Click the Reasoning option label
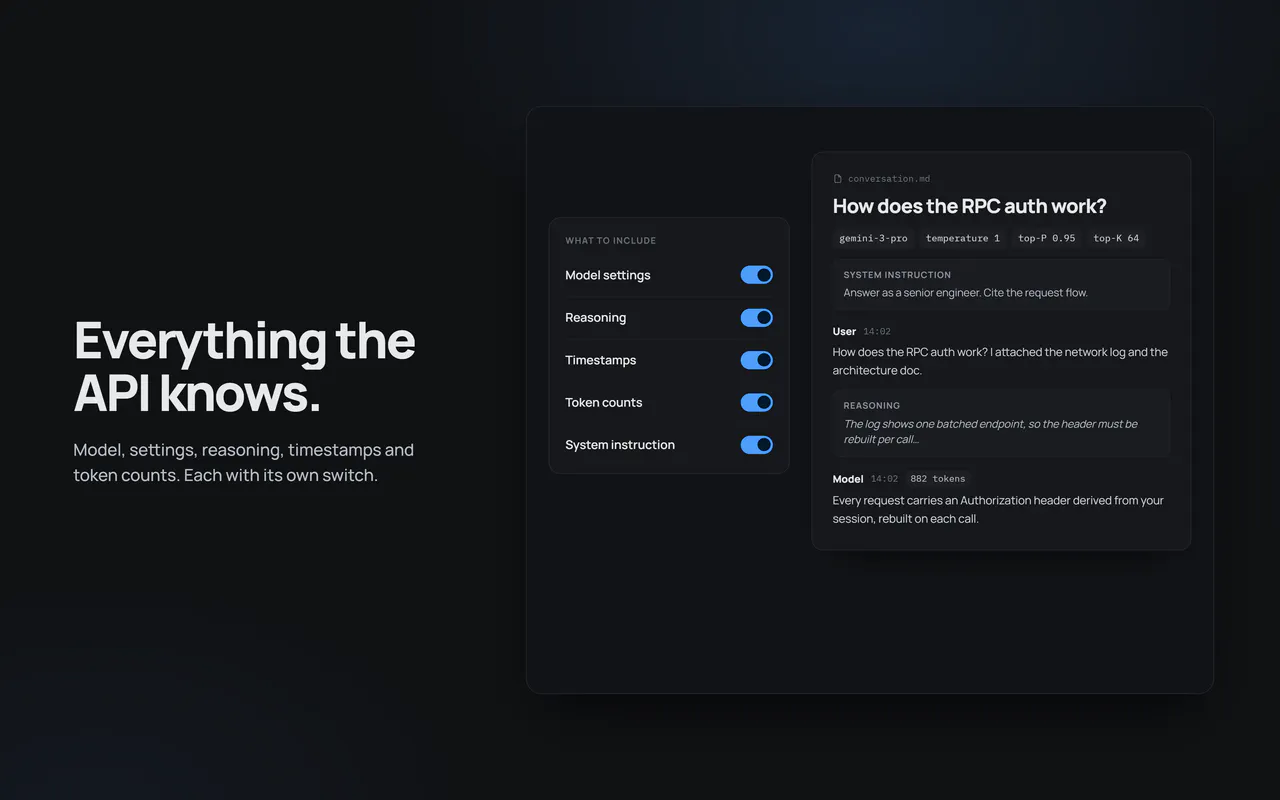 596,318
